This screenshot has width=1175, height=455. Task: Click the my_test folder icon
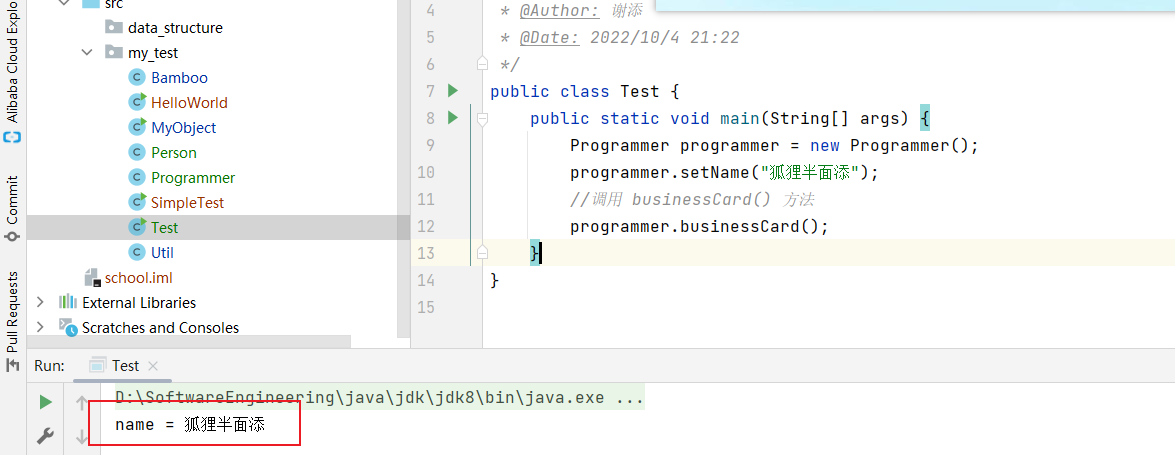(x=114, y=53)
